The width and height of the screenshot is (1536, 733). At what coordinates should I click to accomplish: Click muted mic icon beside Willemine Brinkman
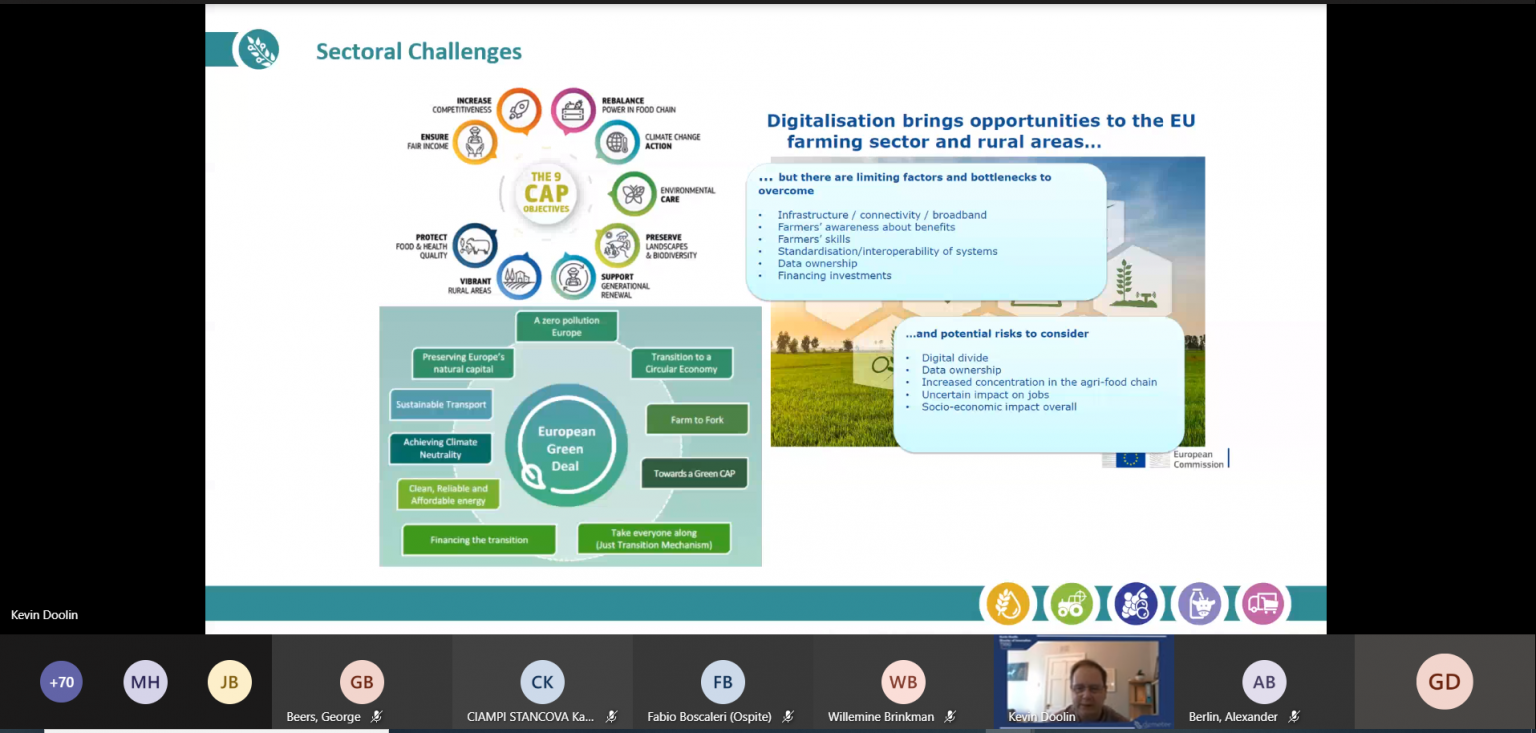950,716
